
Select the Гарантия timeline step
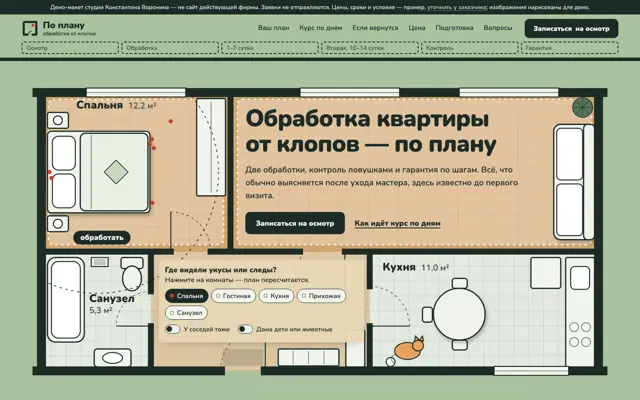coord(569,48)
